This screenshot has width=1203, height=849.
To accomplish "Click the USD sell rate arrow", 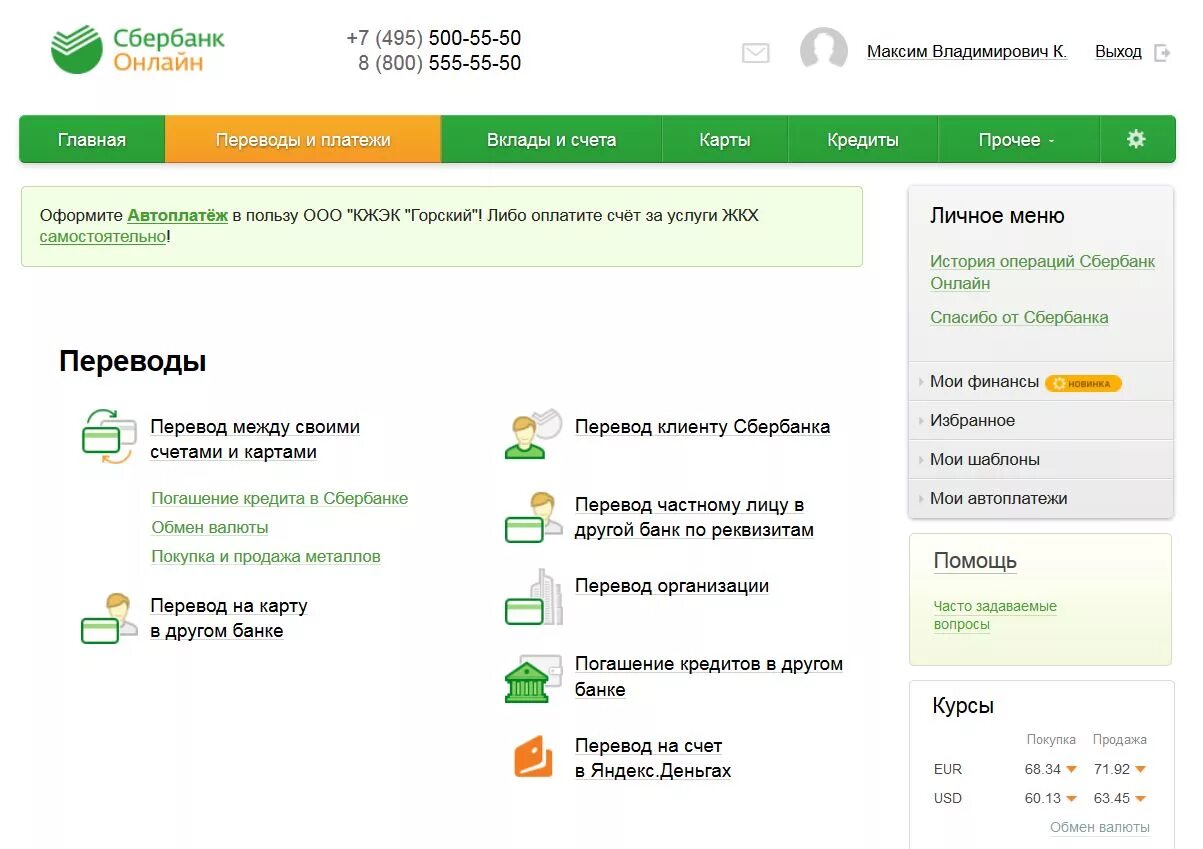I will [x=1140, y=798].
